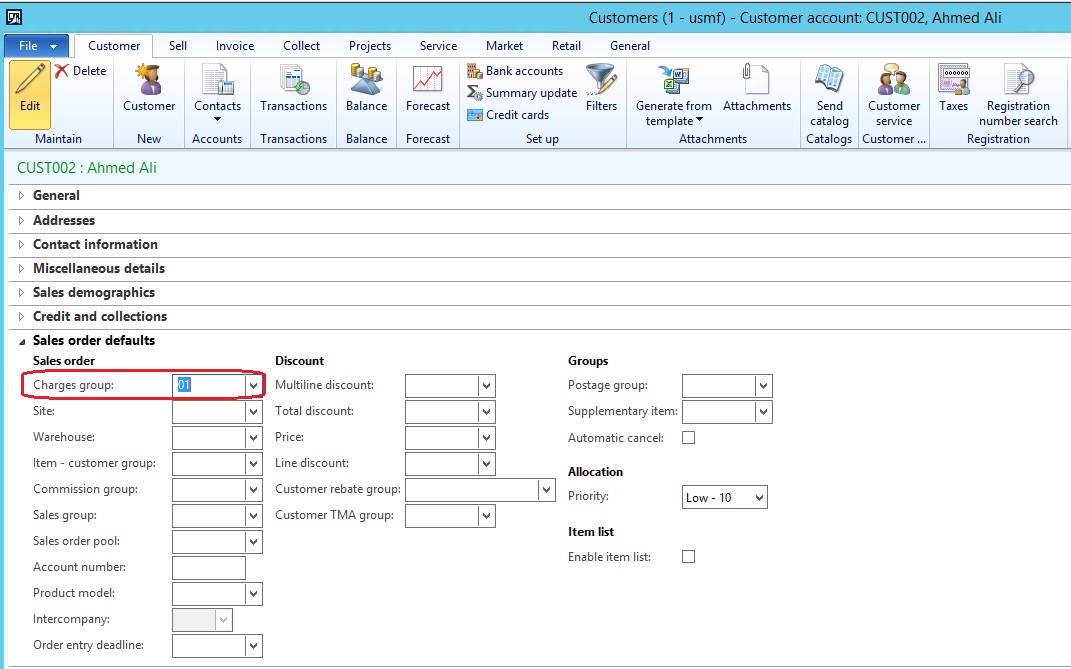This screenshot has height=669, width=1071.
Task: Open the Charges group dropdown
Action: click(x=255, y=385)
